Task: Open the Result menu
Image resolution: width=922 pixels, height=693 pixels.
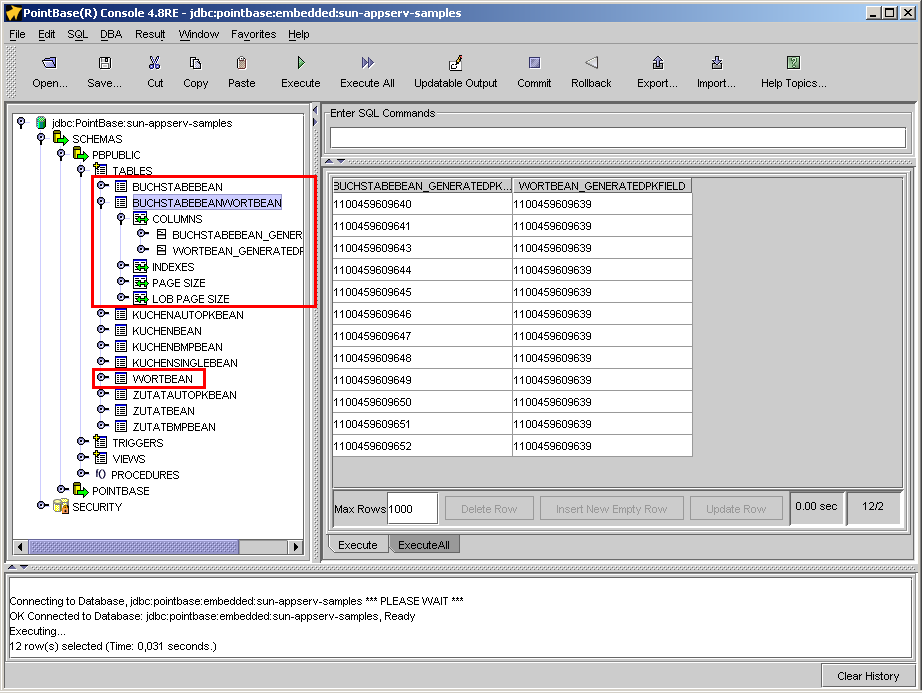Action: 150,34
